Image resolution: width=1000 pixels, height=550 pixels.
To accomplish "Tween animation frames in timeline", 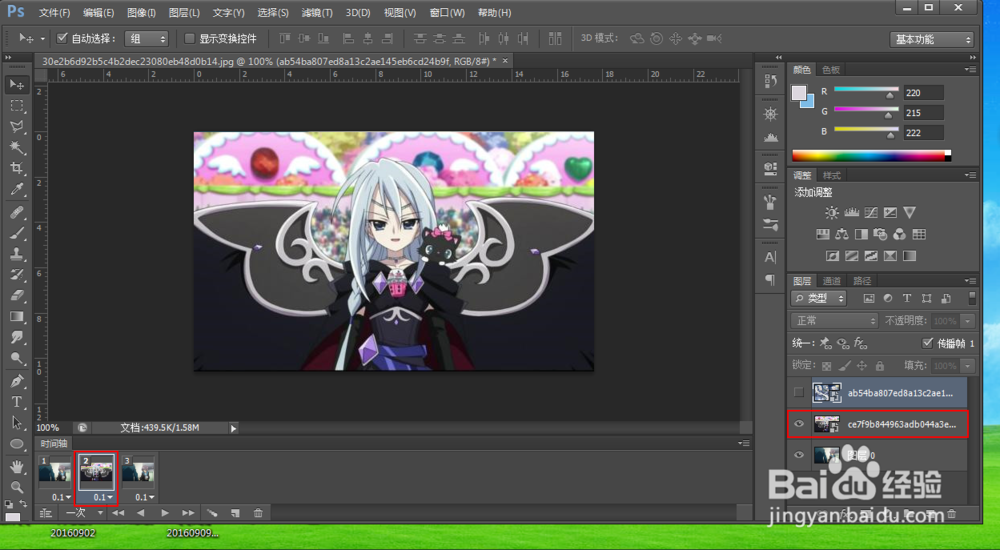I will click(212, 512).
